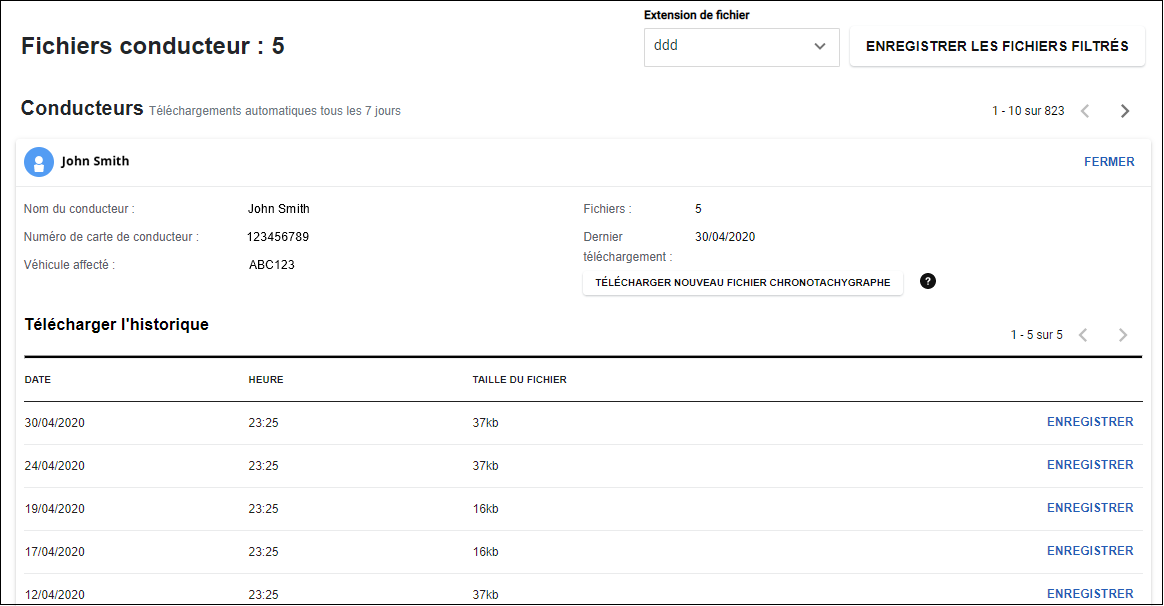Save the 17/04/2020 file with Enregistrer
1164x606 pixels.
point(1090,551)
